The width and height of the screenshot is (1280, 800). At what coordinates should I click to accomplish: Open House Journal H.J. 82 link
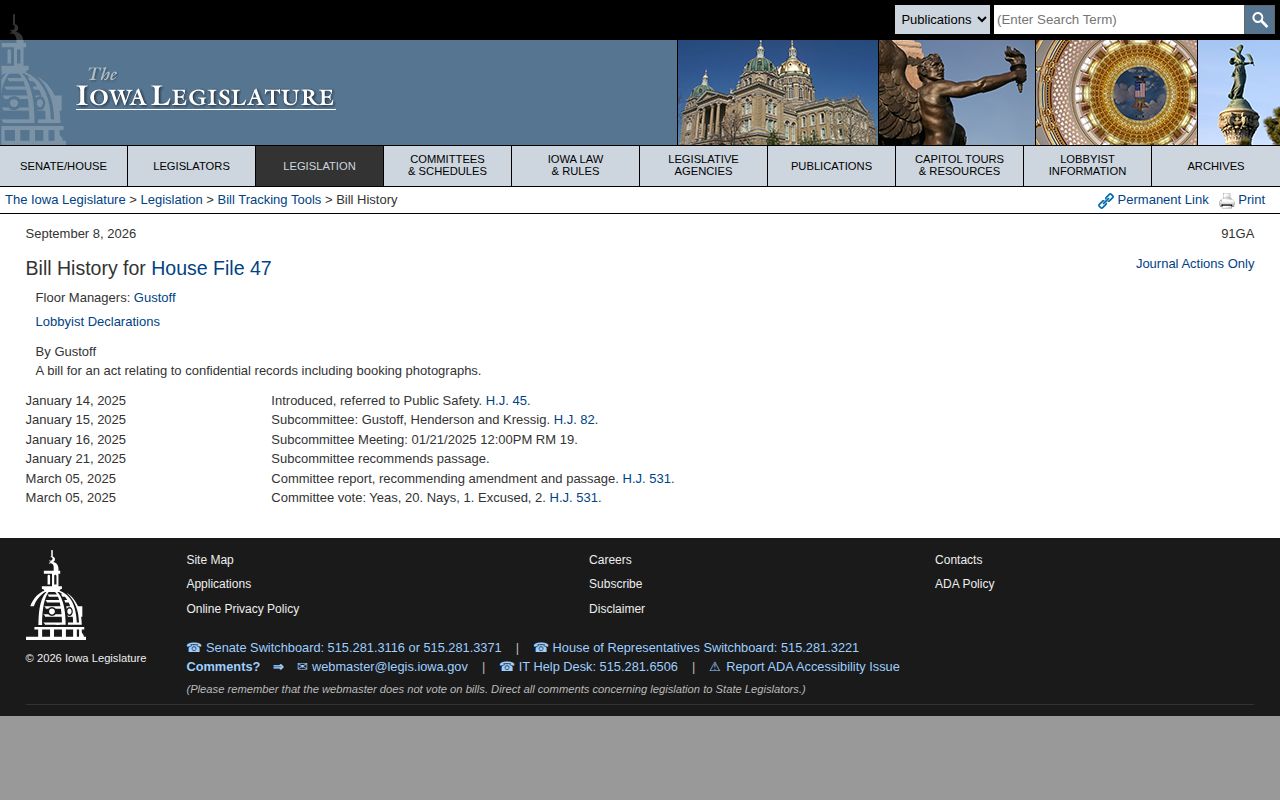point(575,420)
